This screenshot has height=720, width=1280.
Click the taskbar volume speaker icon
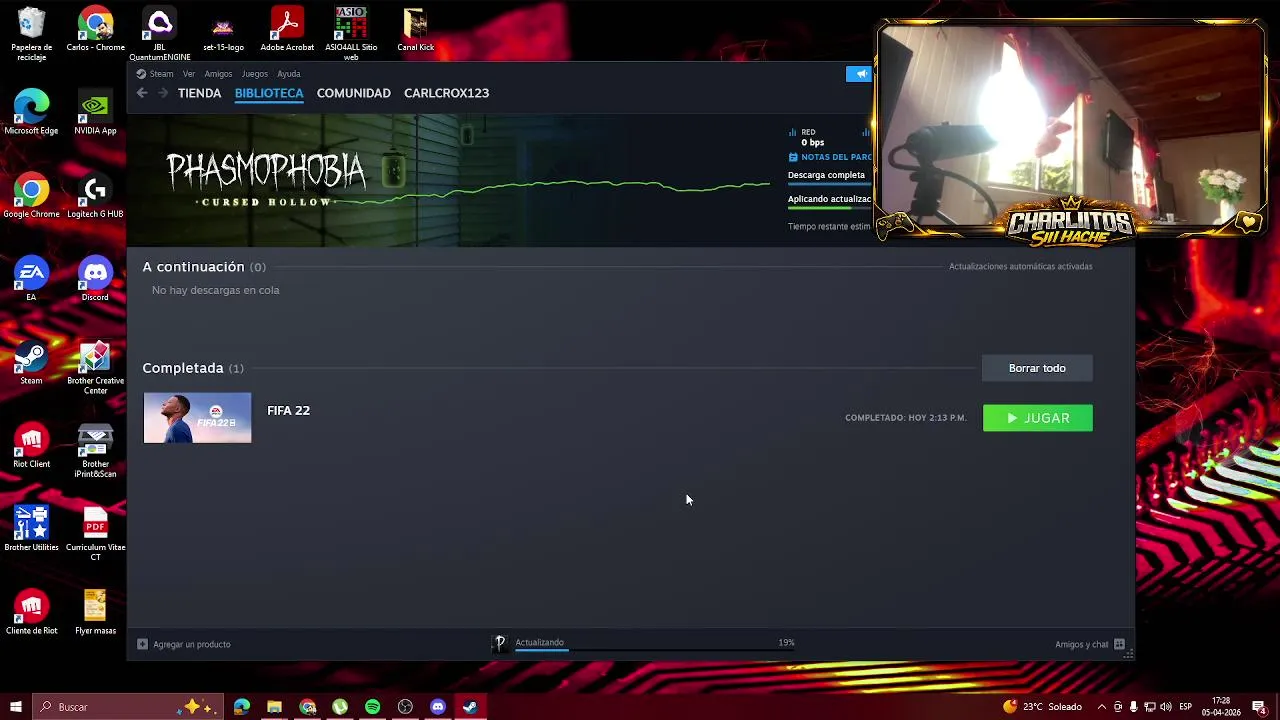[x=1166, y=707]
